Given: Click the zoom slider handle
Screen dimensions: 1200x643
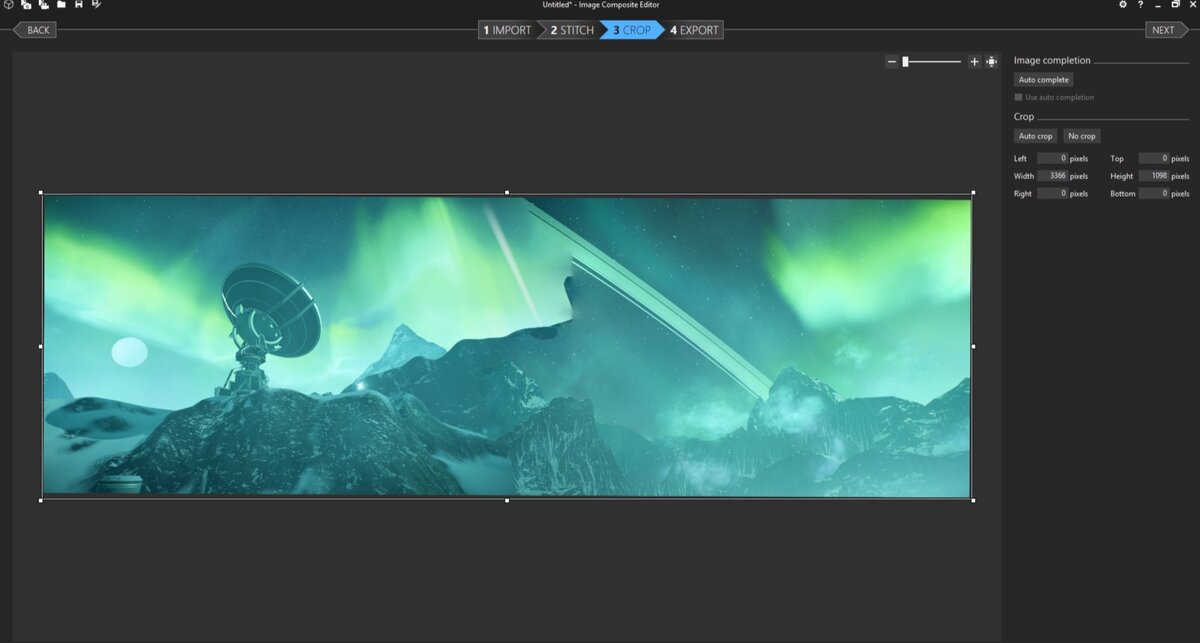Looking at the screenshot, I should click(905, 62).
